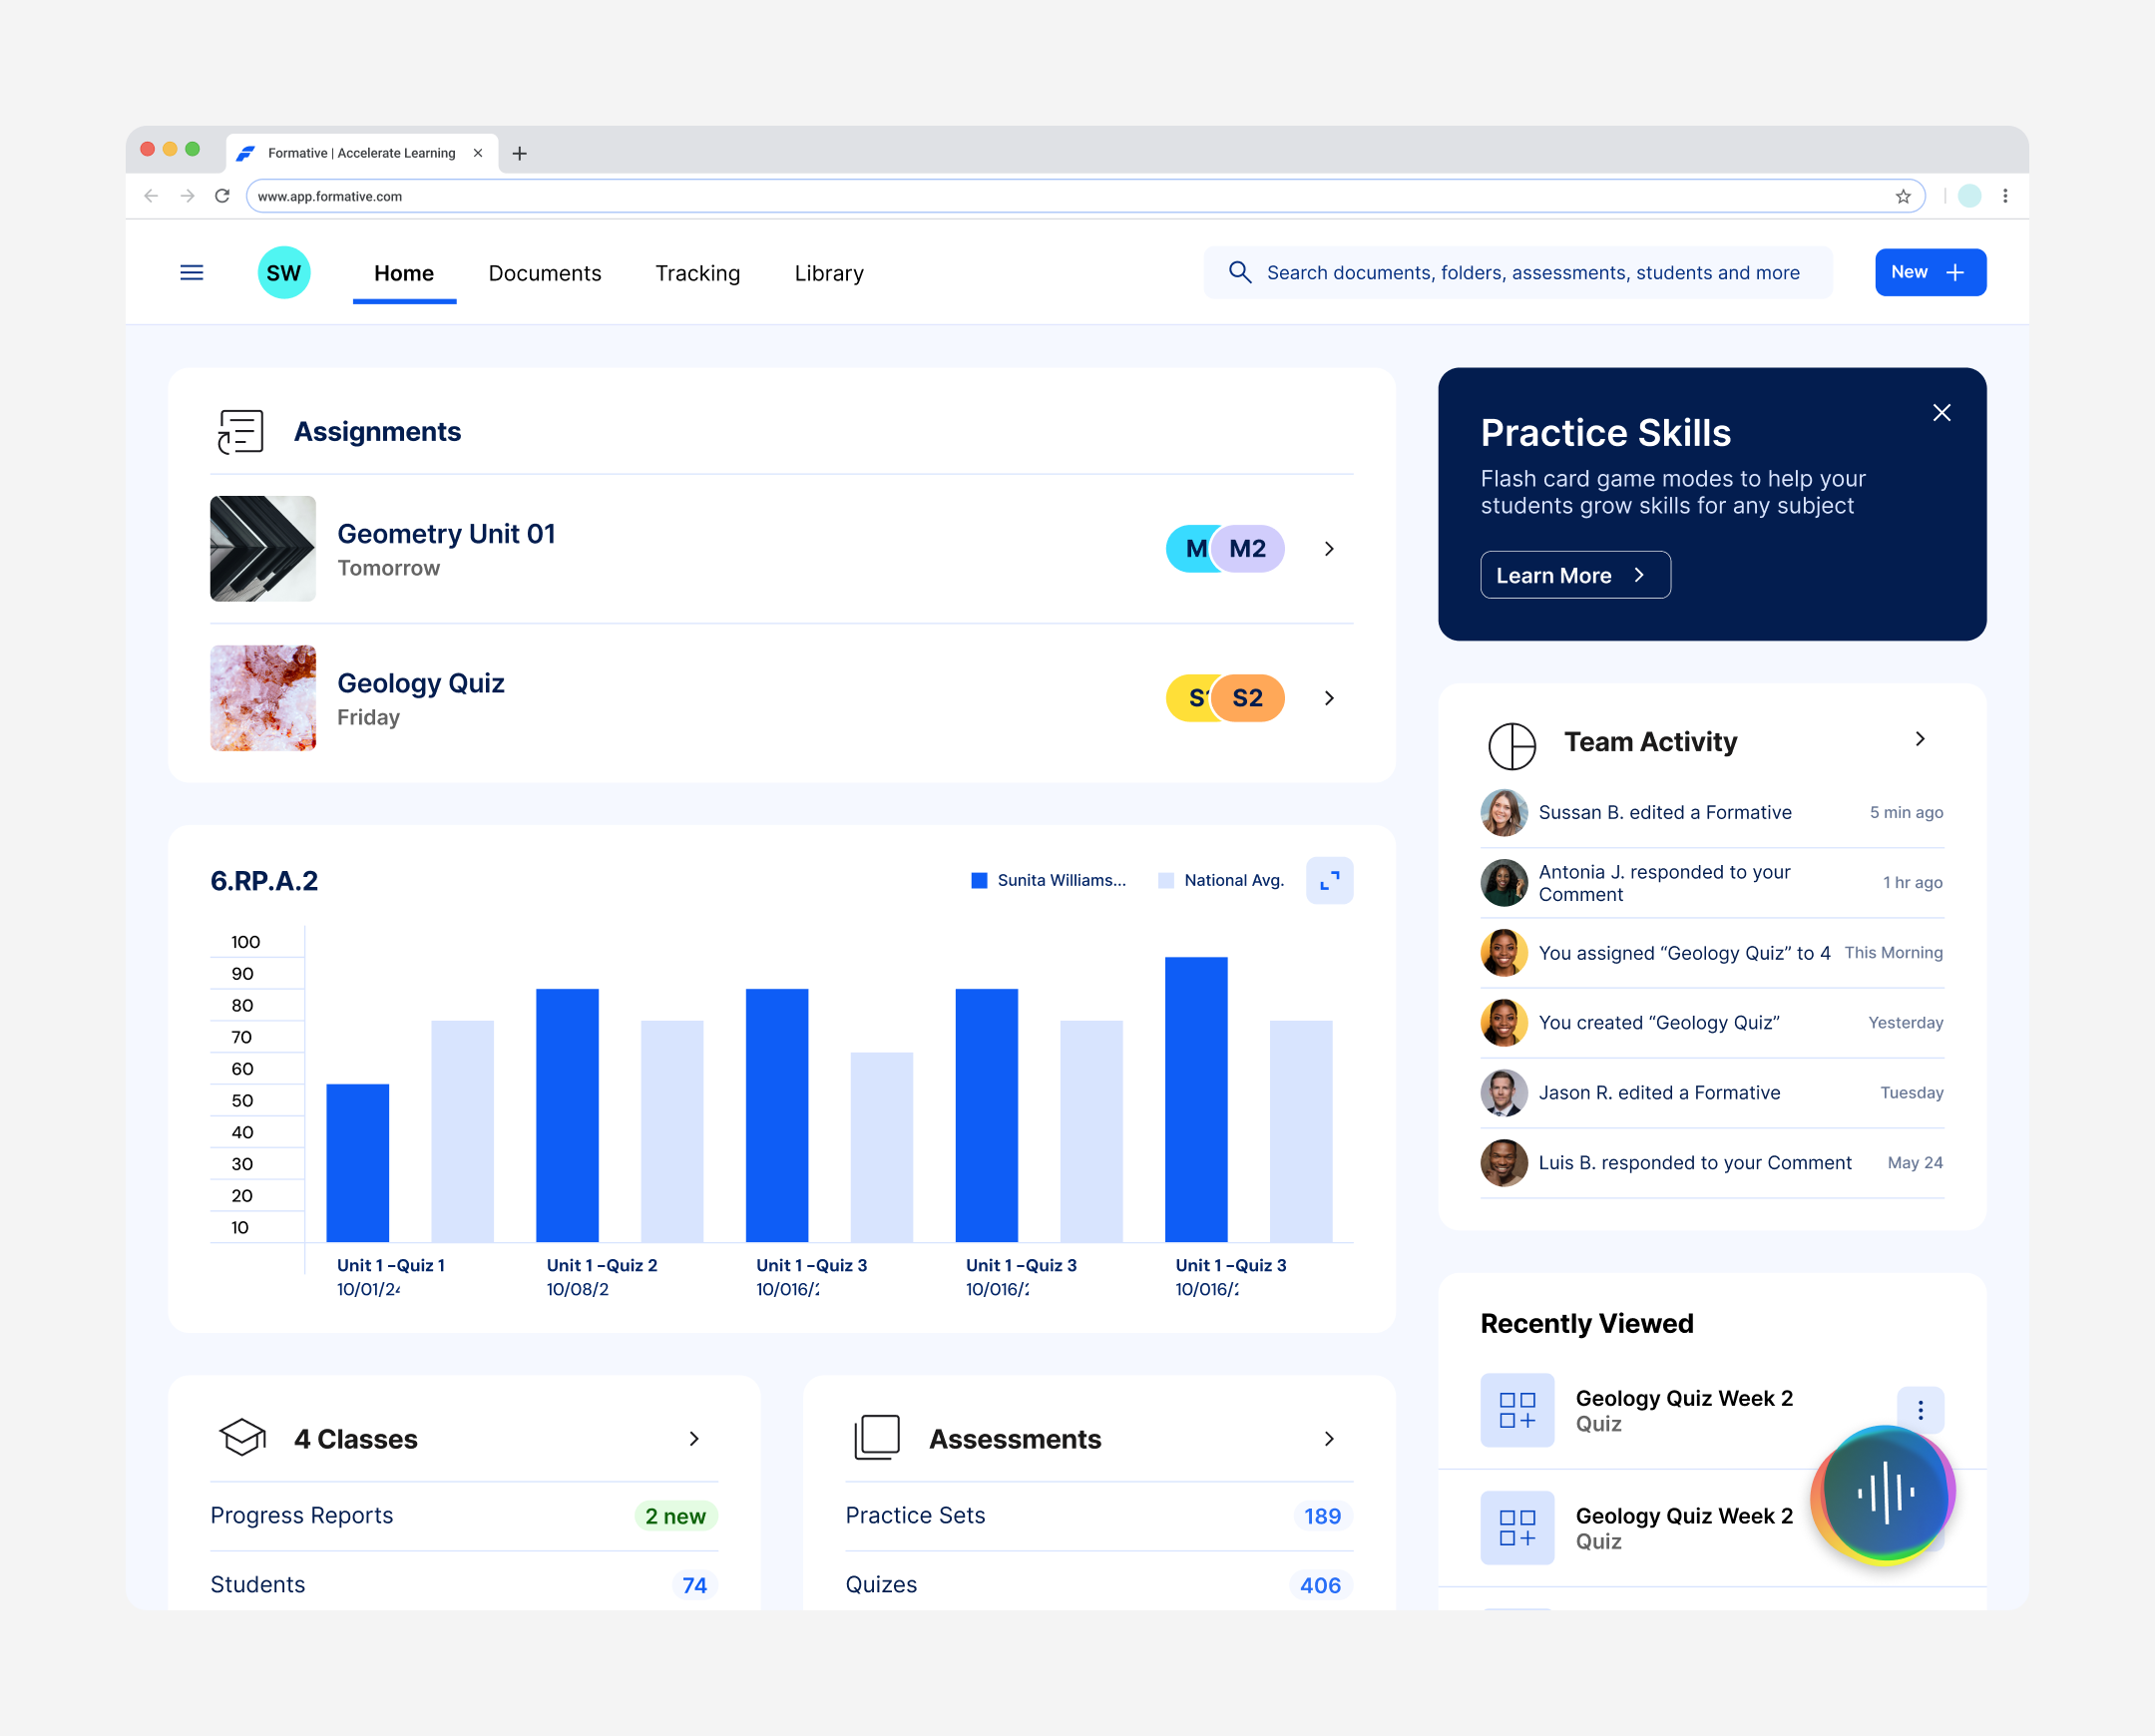Expand details for Geometry Unit 01 assignment
The height and width of the screenshot is (1736, 2155).
(x=1329, y=548)
